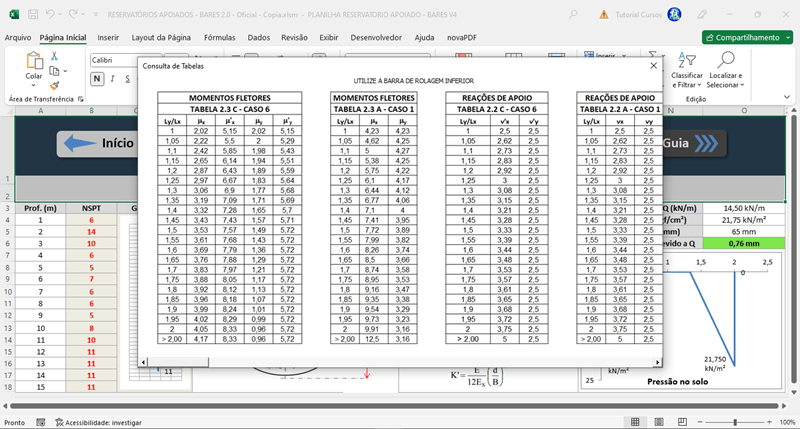Expand the Compartilhamento dropdown arrow
Screen dimensions: 800x429
[788, 38]
